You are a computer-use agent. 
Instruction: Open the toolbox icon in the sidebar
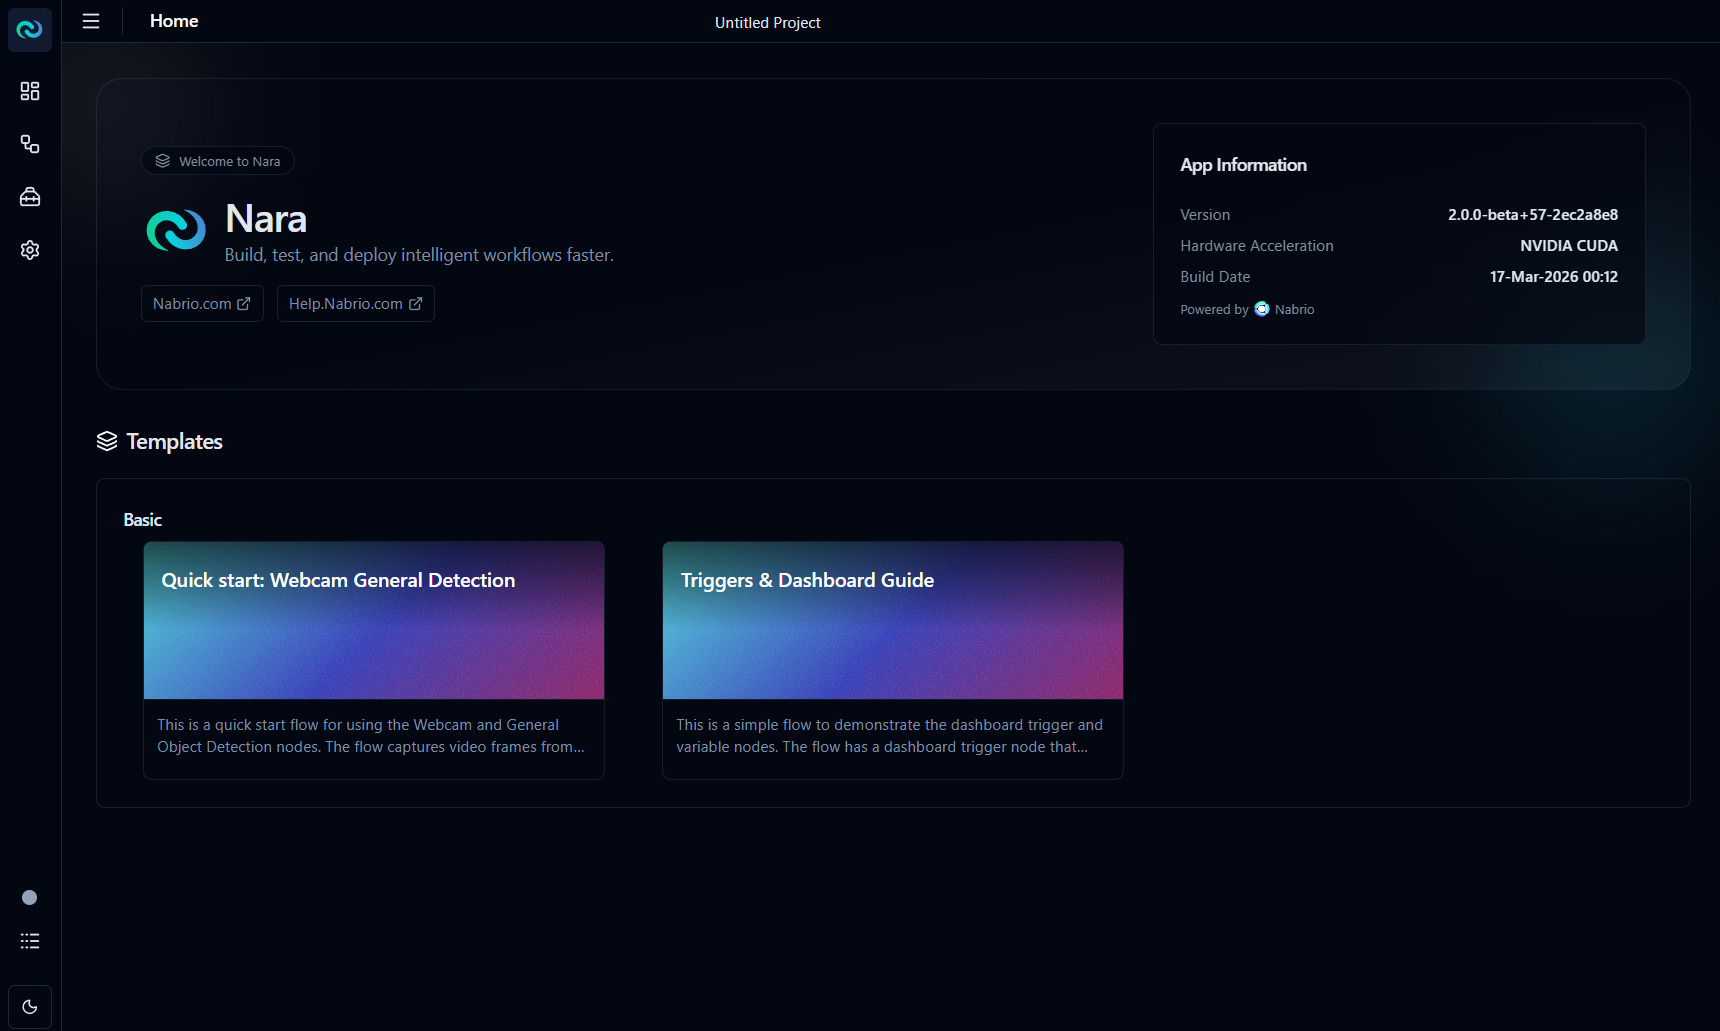click(30, 197)
